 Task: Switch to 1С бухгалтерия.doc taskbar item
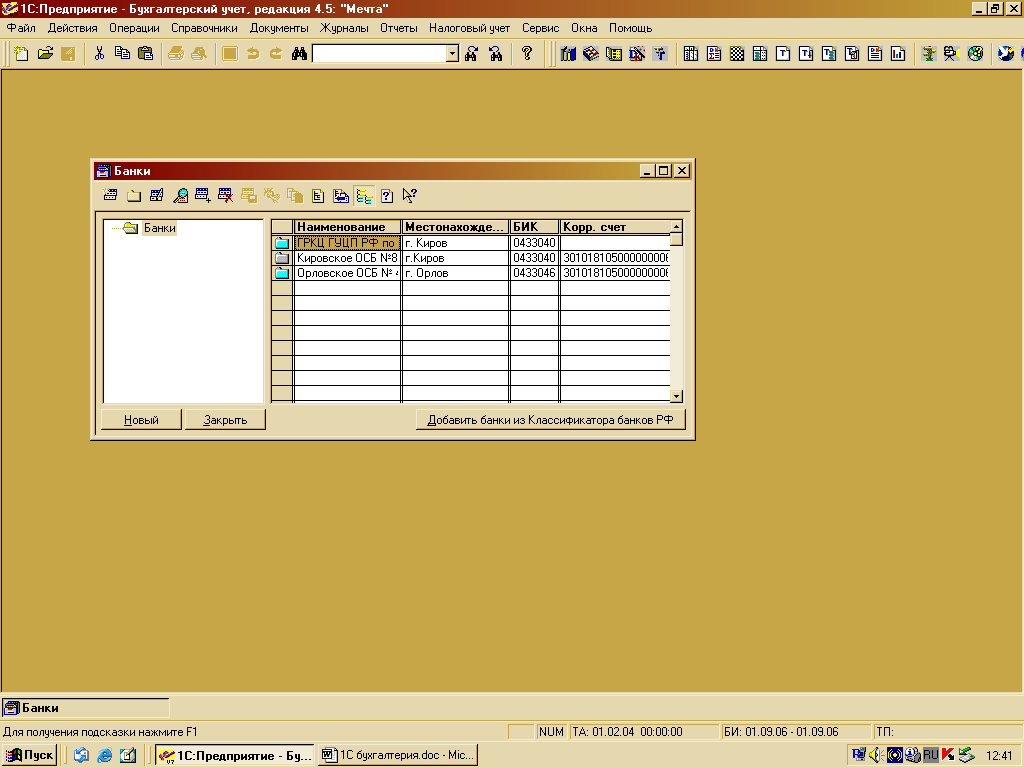click(x=398, y=756)
